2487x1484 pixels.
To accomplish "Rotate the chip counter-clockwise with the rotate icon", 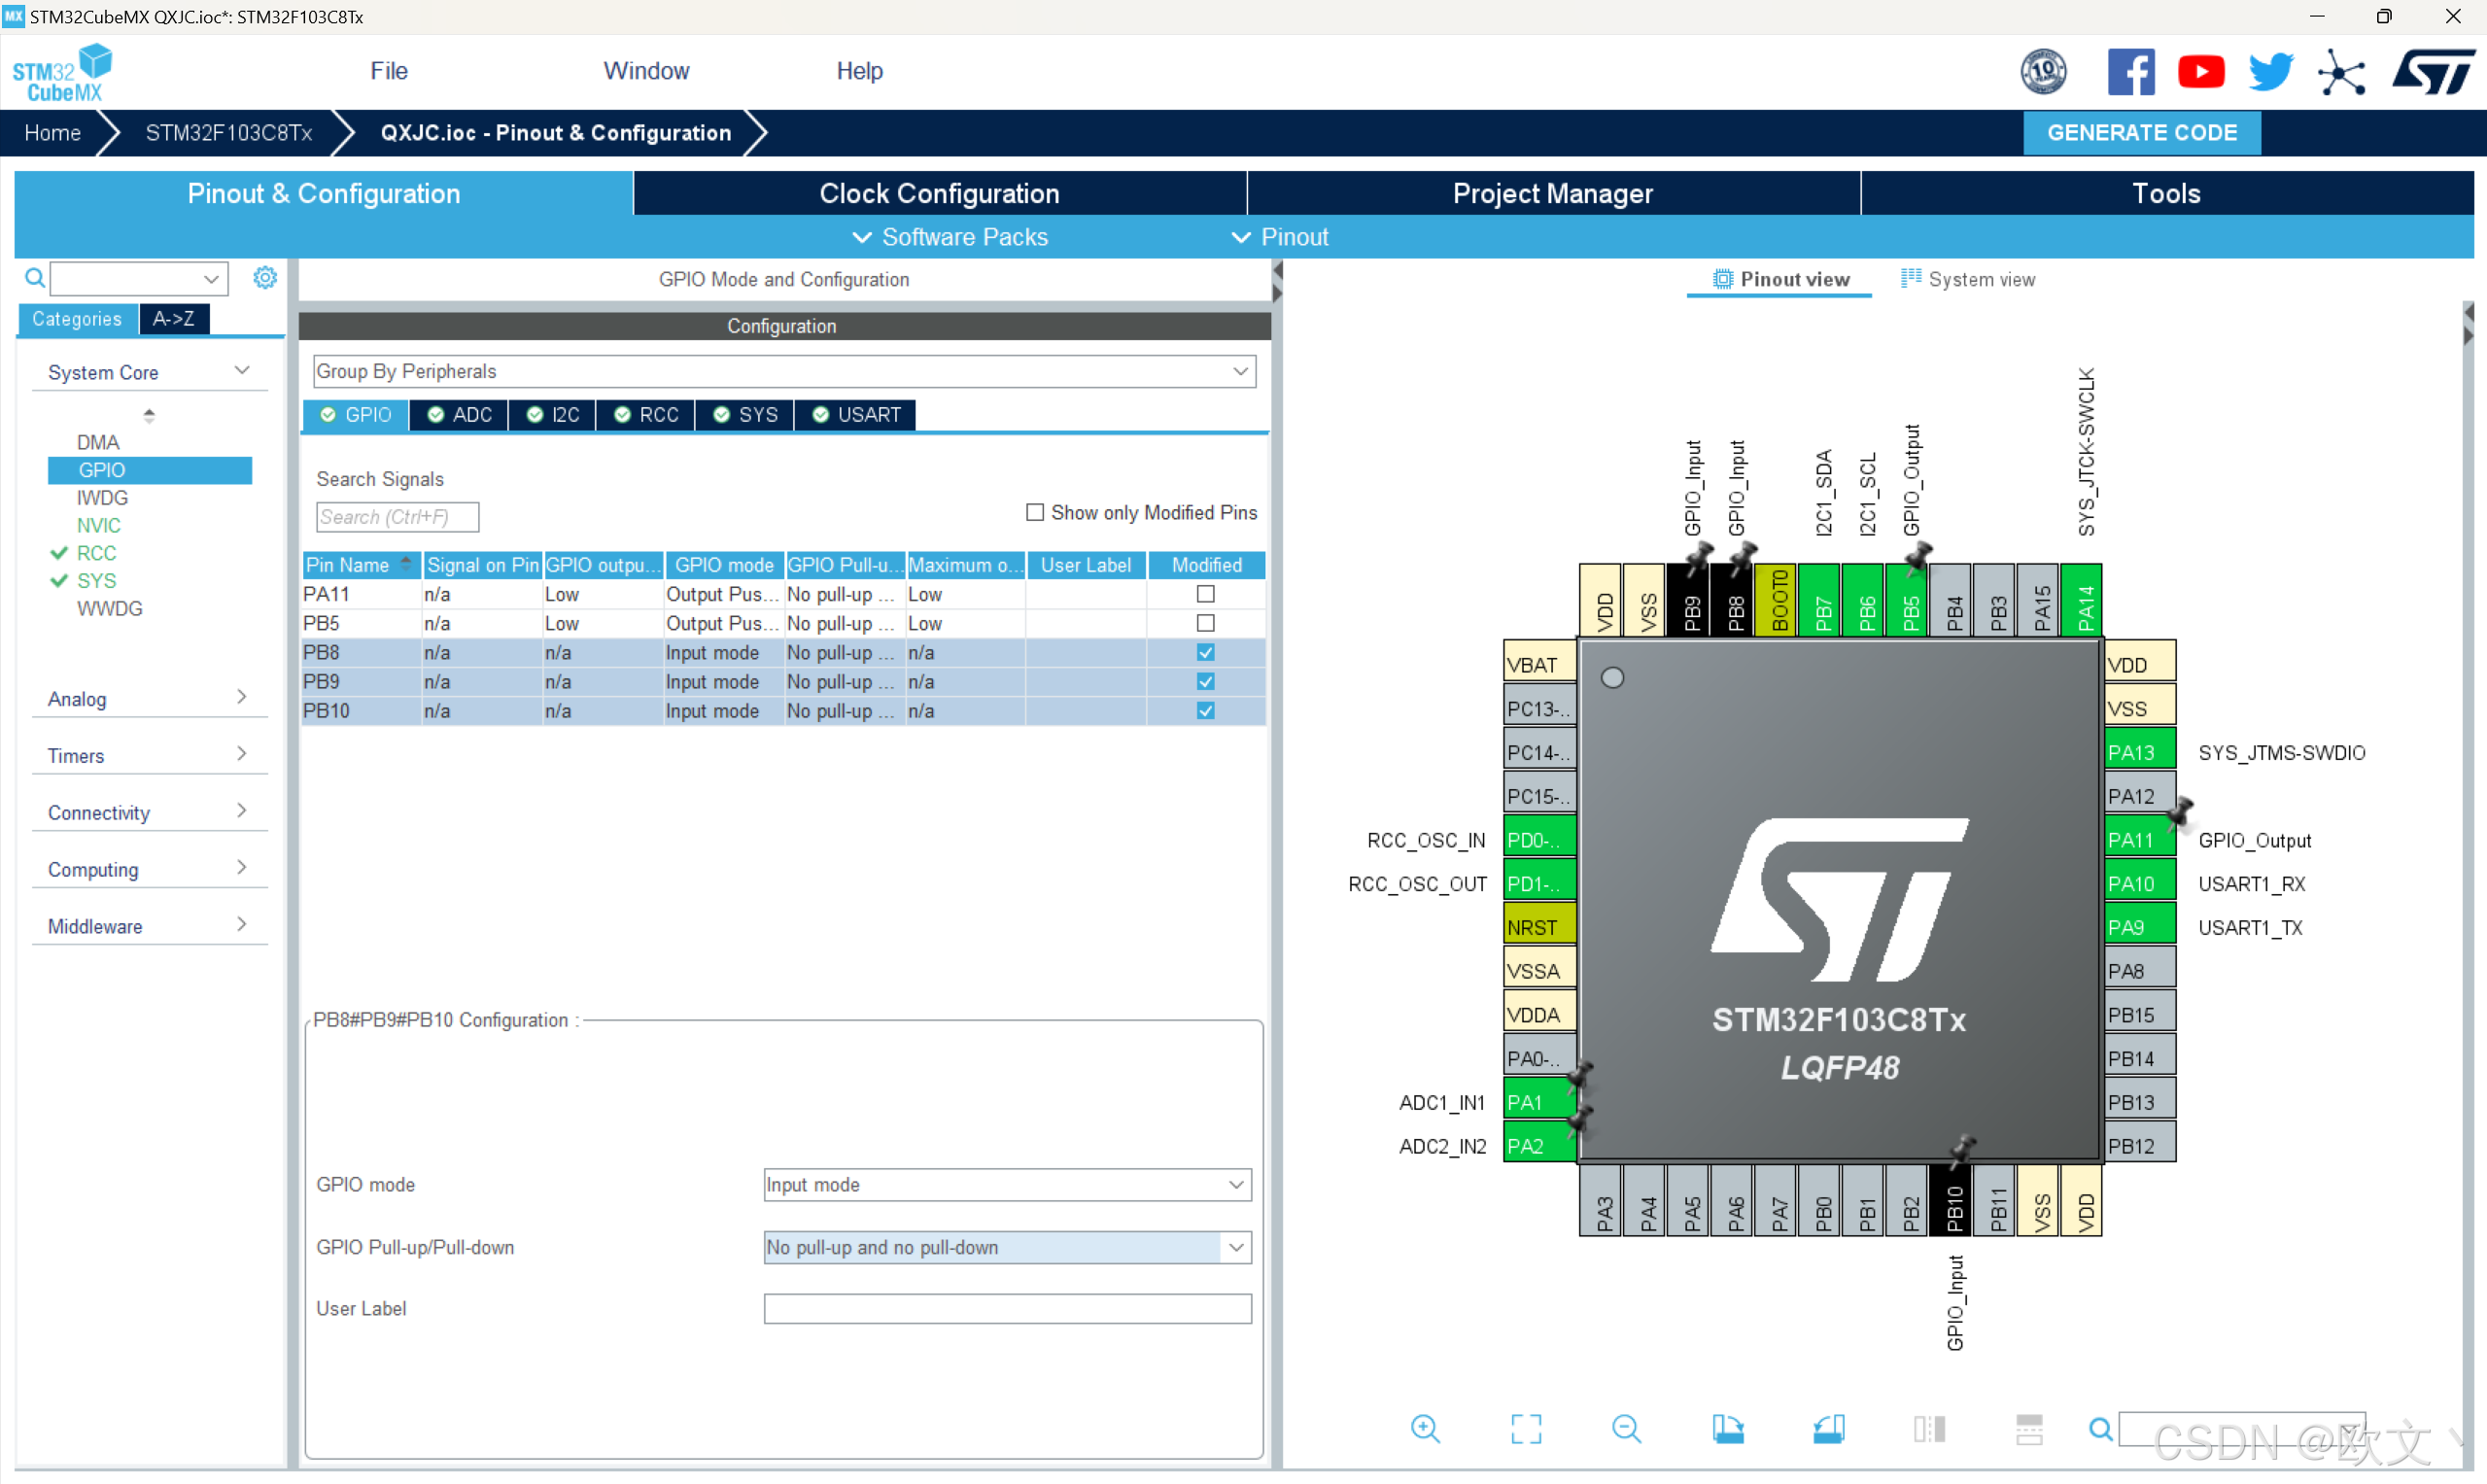I will pyautogui.click(x=1828, y=1429).
